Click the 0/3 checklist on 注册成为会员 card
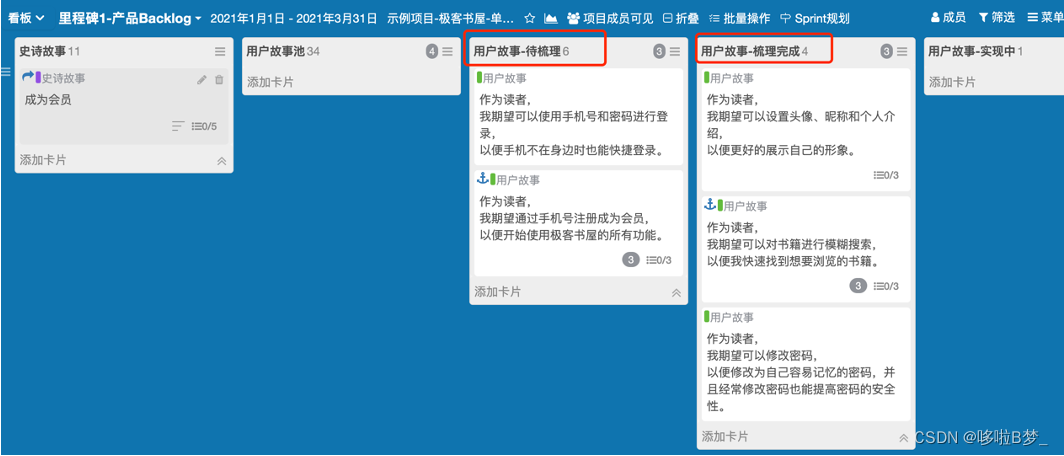This screenshot has height=456, width=1064. point(659,260)
